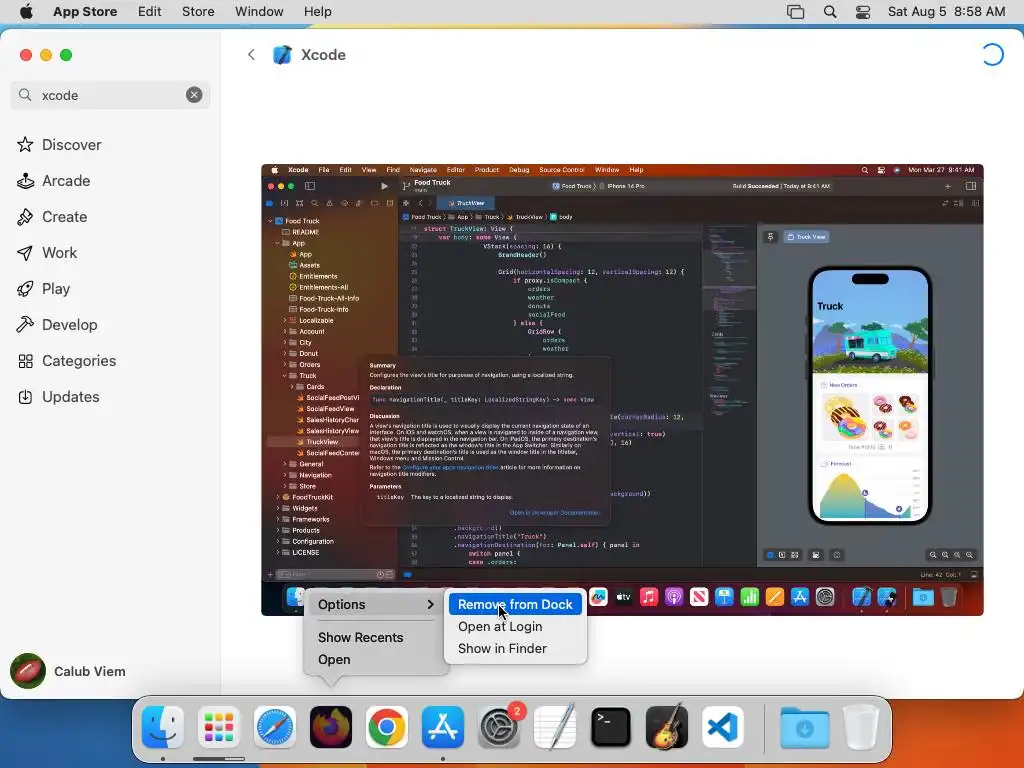Viewport: 1024px width, 768px height.
Task: Choose Open in the context menu
Action: 334,660
